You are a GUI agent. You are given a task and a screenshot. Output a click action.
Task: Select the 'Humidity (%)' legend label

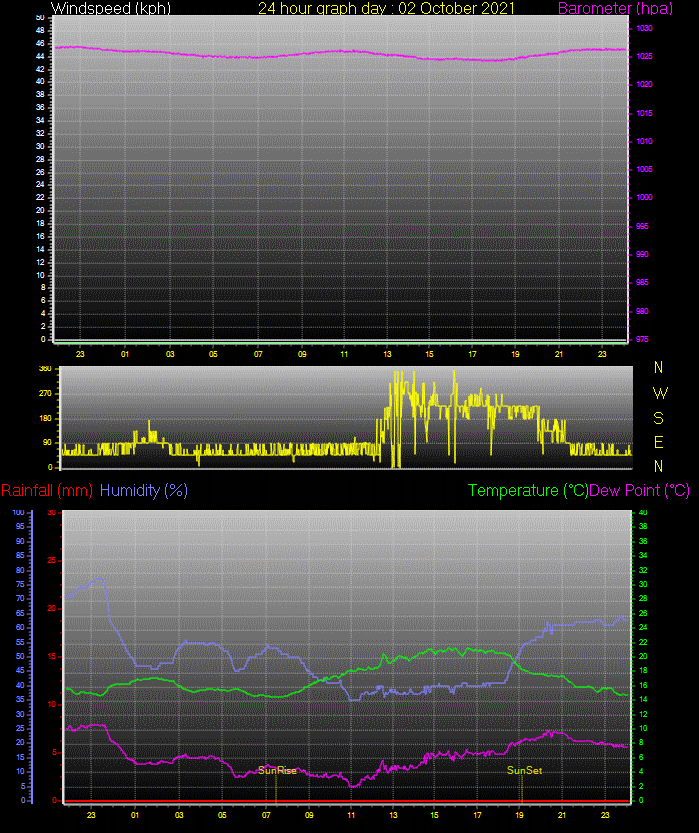click(144, 490)
